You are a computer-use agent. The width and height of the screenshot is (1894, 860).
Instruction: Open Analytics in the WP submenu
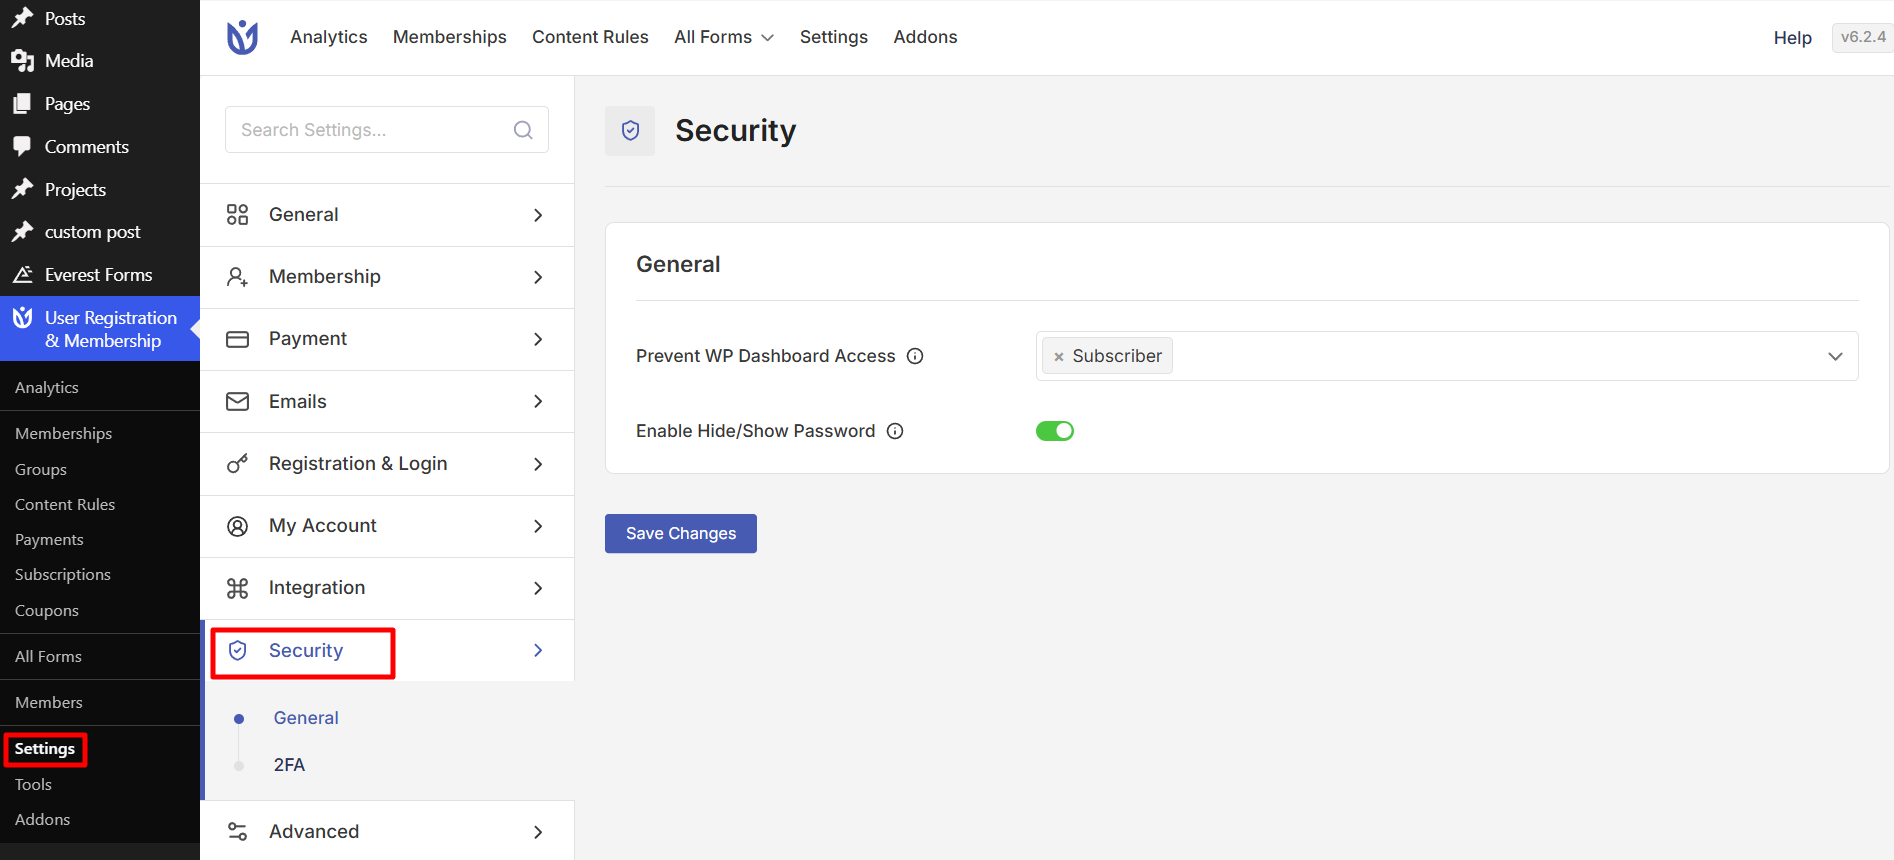click(47, 388)
